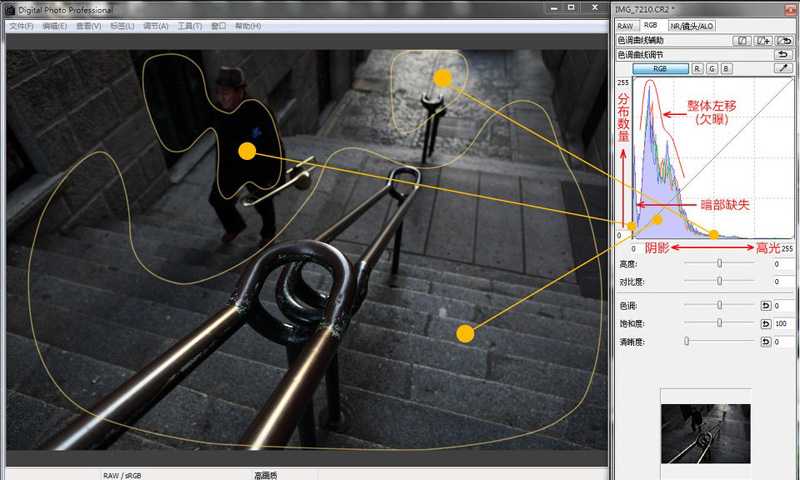Screen dimensions: 800x480
Task: Click the 饱和度 value field showing 100
Action: coord(783,323)
